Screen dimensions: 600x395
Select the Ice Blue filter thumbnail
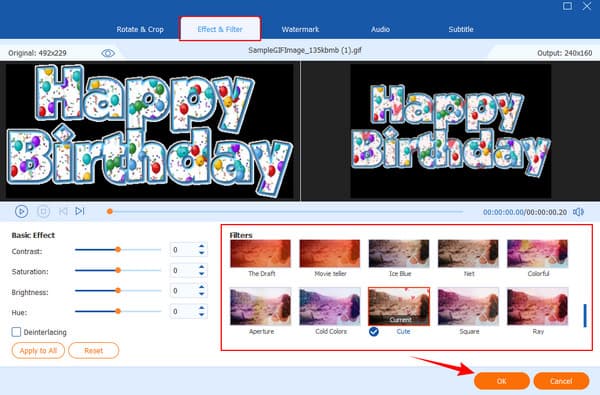[399, 253]
